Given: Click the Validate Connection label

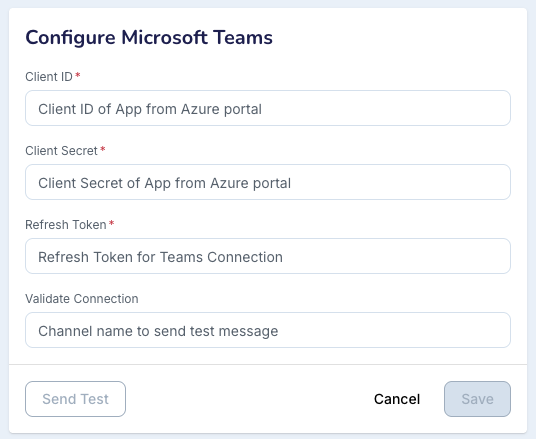Looking at the screenshot, I should pos(82,298).
